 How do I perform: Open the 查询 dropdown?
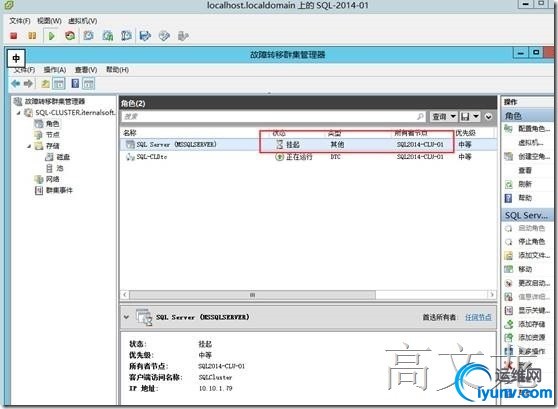pyautogui.click(x=444, y=117)
